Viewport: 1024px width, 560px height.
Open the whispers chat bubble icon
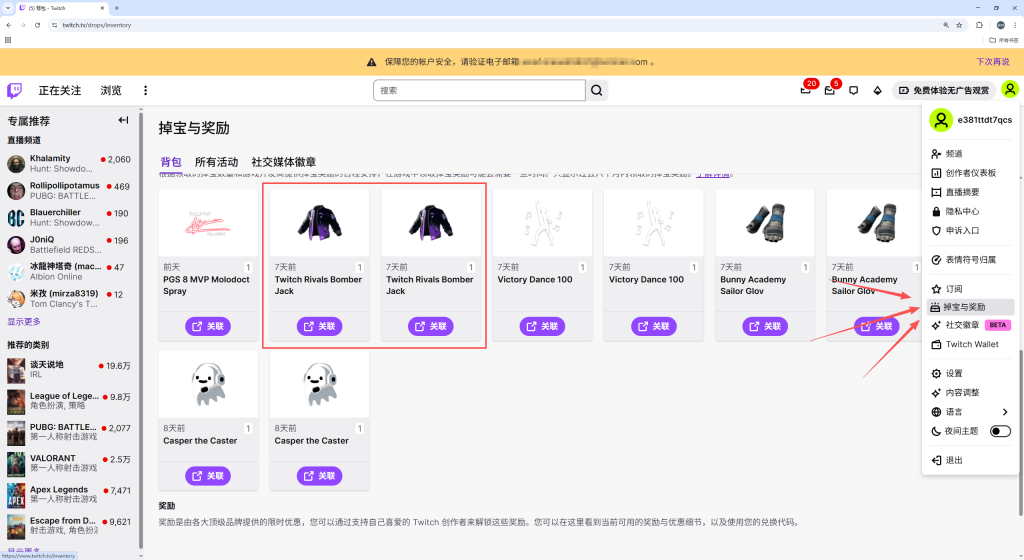pyautogui.click(x=853, y=90)
